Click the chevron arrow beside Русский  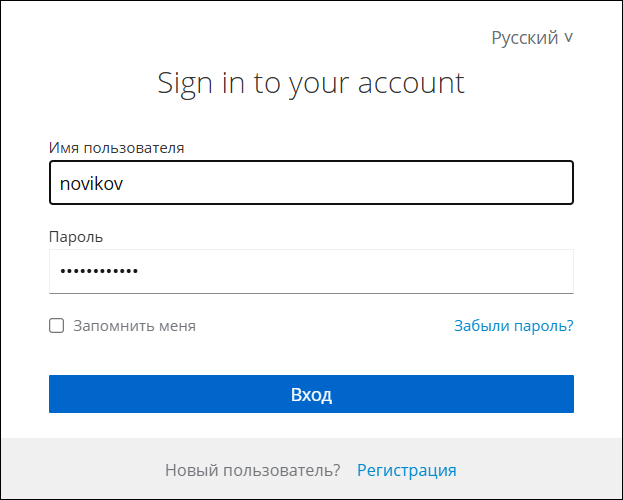(569, 38)
